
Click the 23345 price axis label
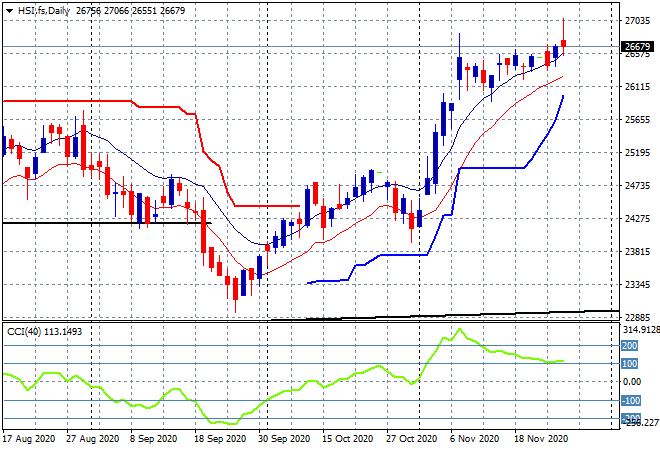pos(637,285)
